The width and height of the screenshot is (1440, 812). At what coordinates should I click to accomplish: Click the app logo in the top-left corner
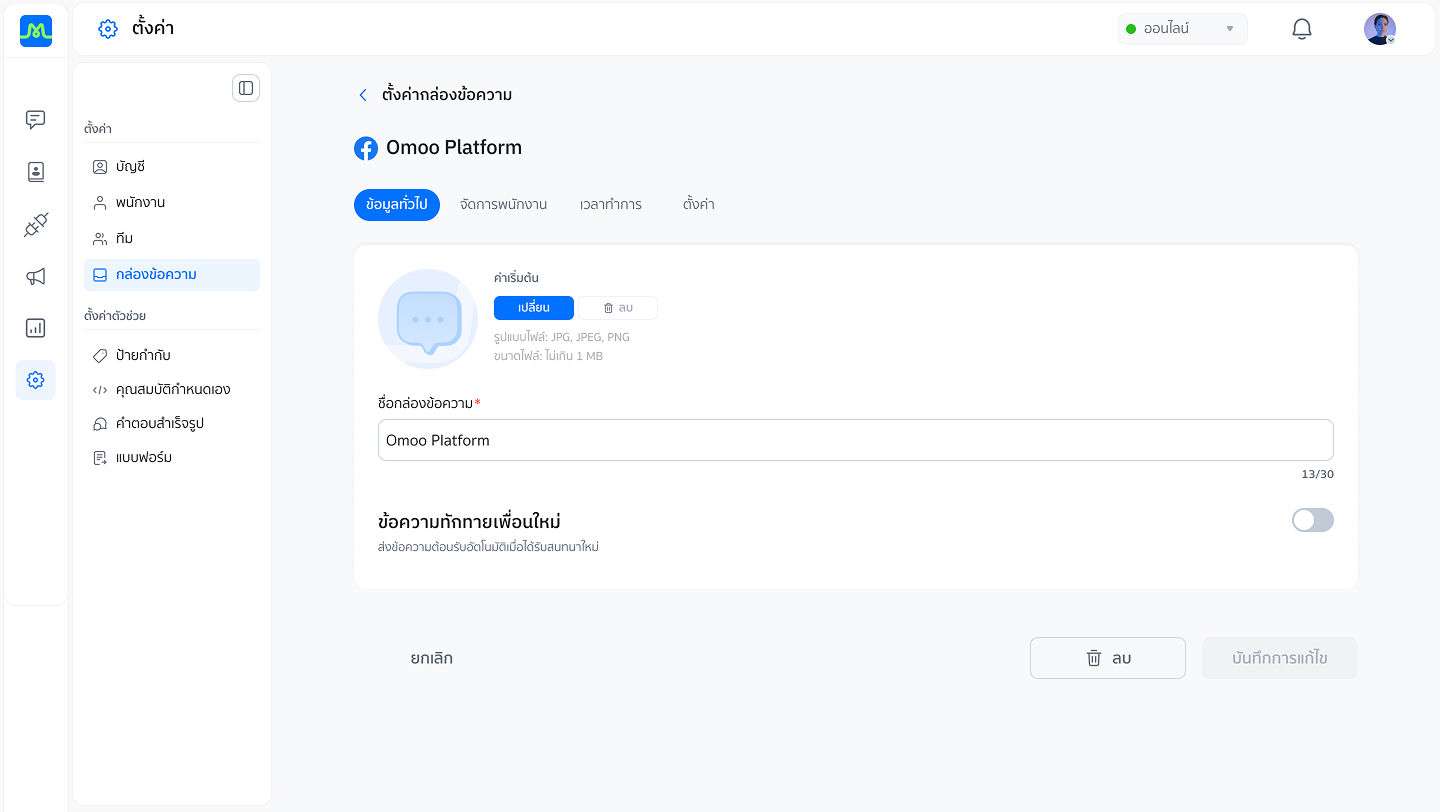point(36,31)
